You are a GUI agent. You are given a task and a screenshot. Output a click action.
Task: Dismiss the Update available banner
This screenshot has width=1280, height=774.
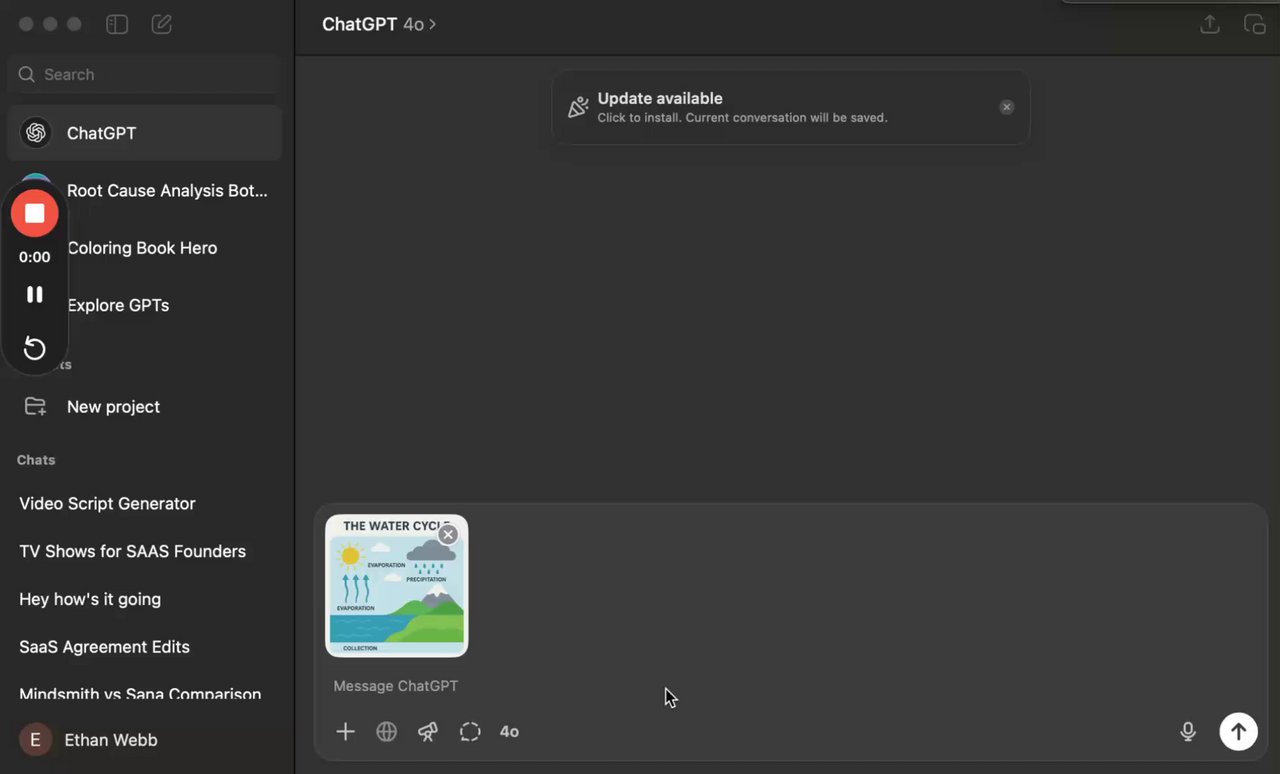pos(1007,107)
